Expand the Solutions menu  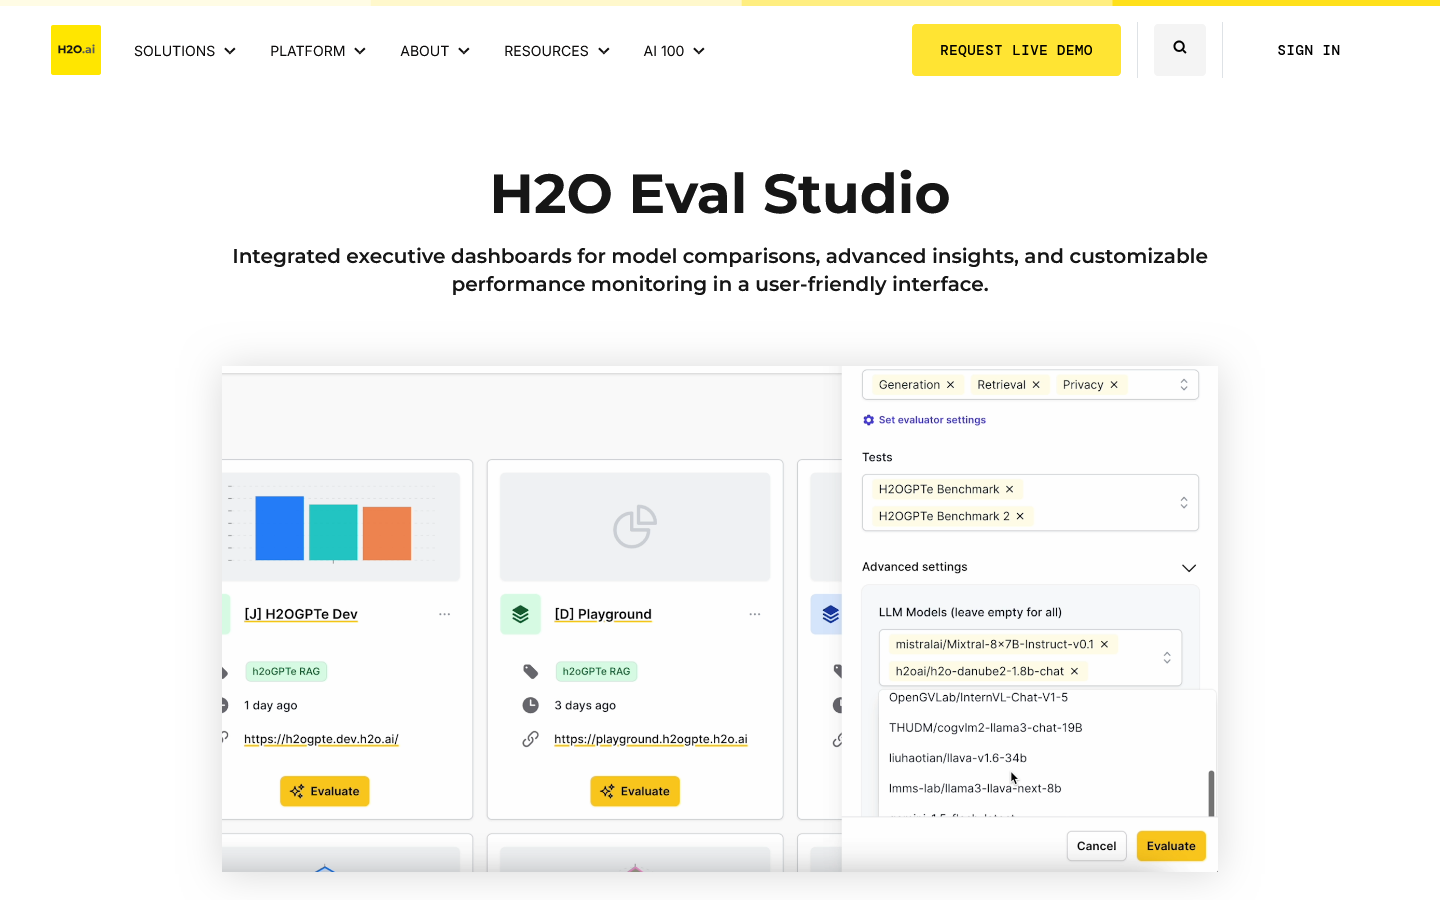tap(185, 51)
